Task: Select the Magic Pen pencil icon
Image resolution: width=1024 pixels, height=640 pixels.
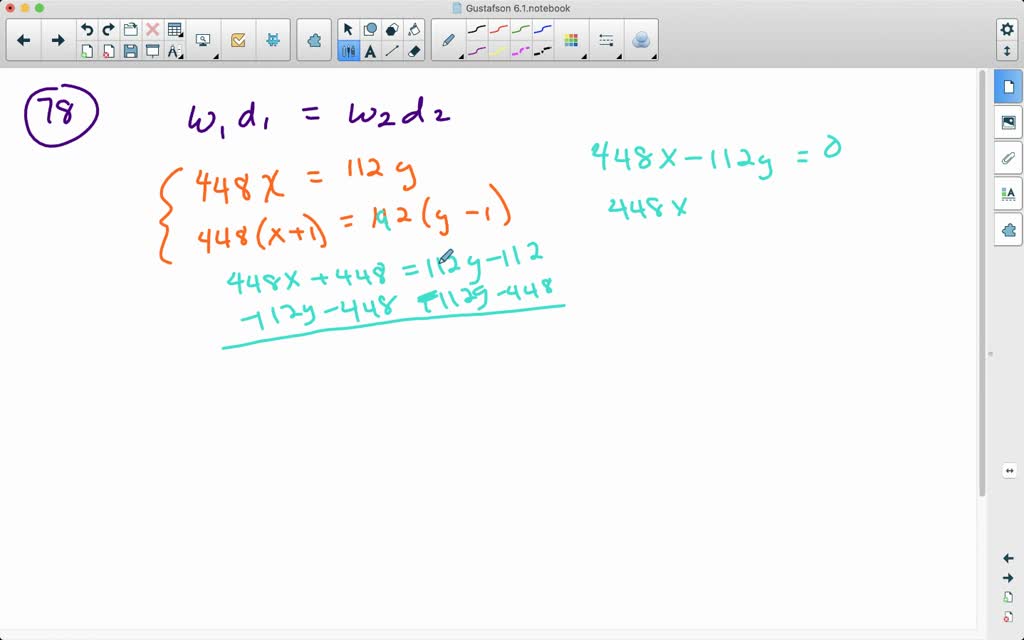Action: click(x=448, y=41)
